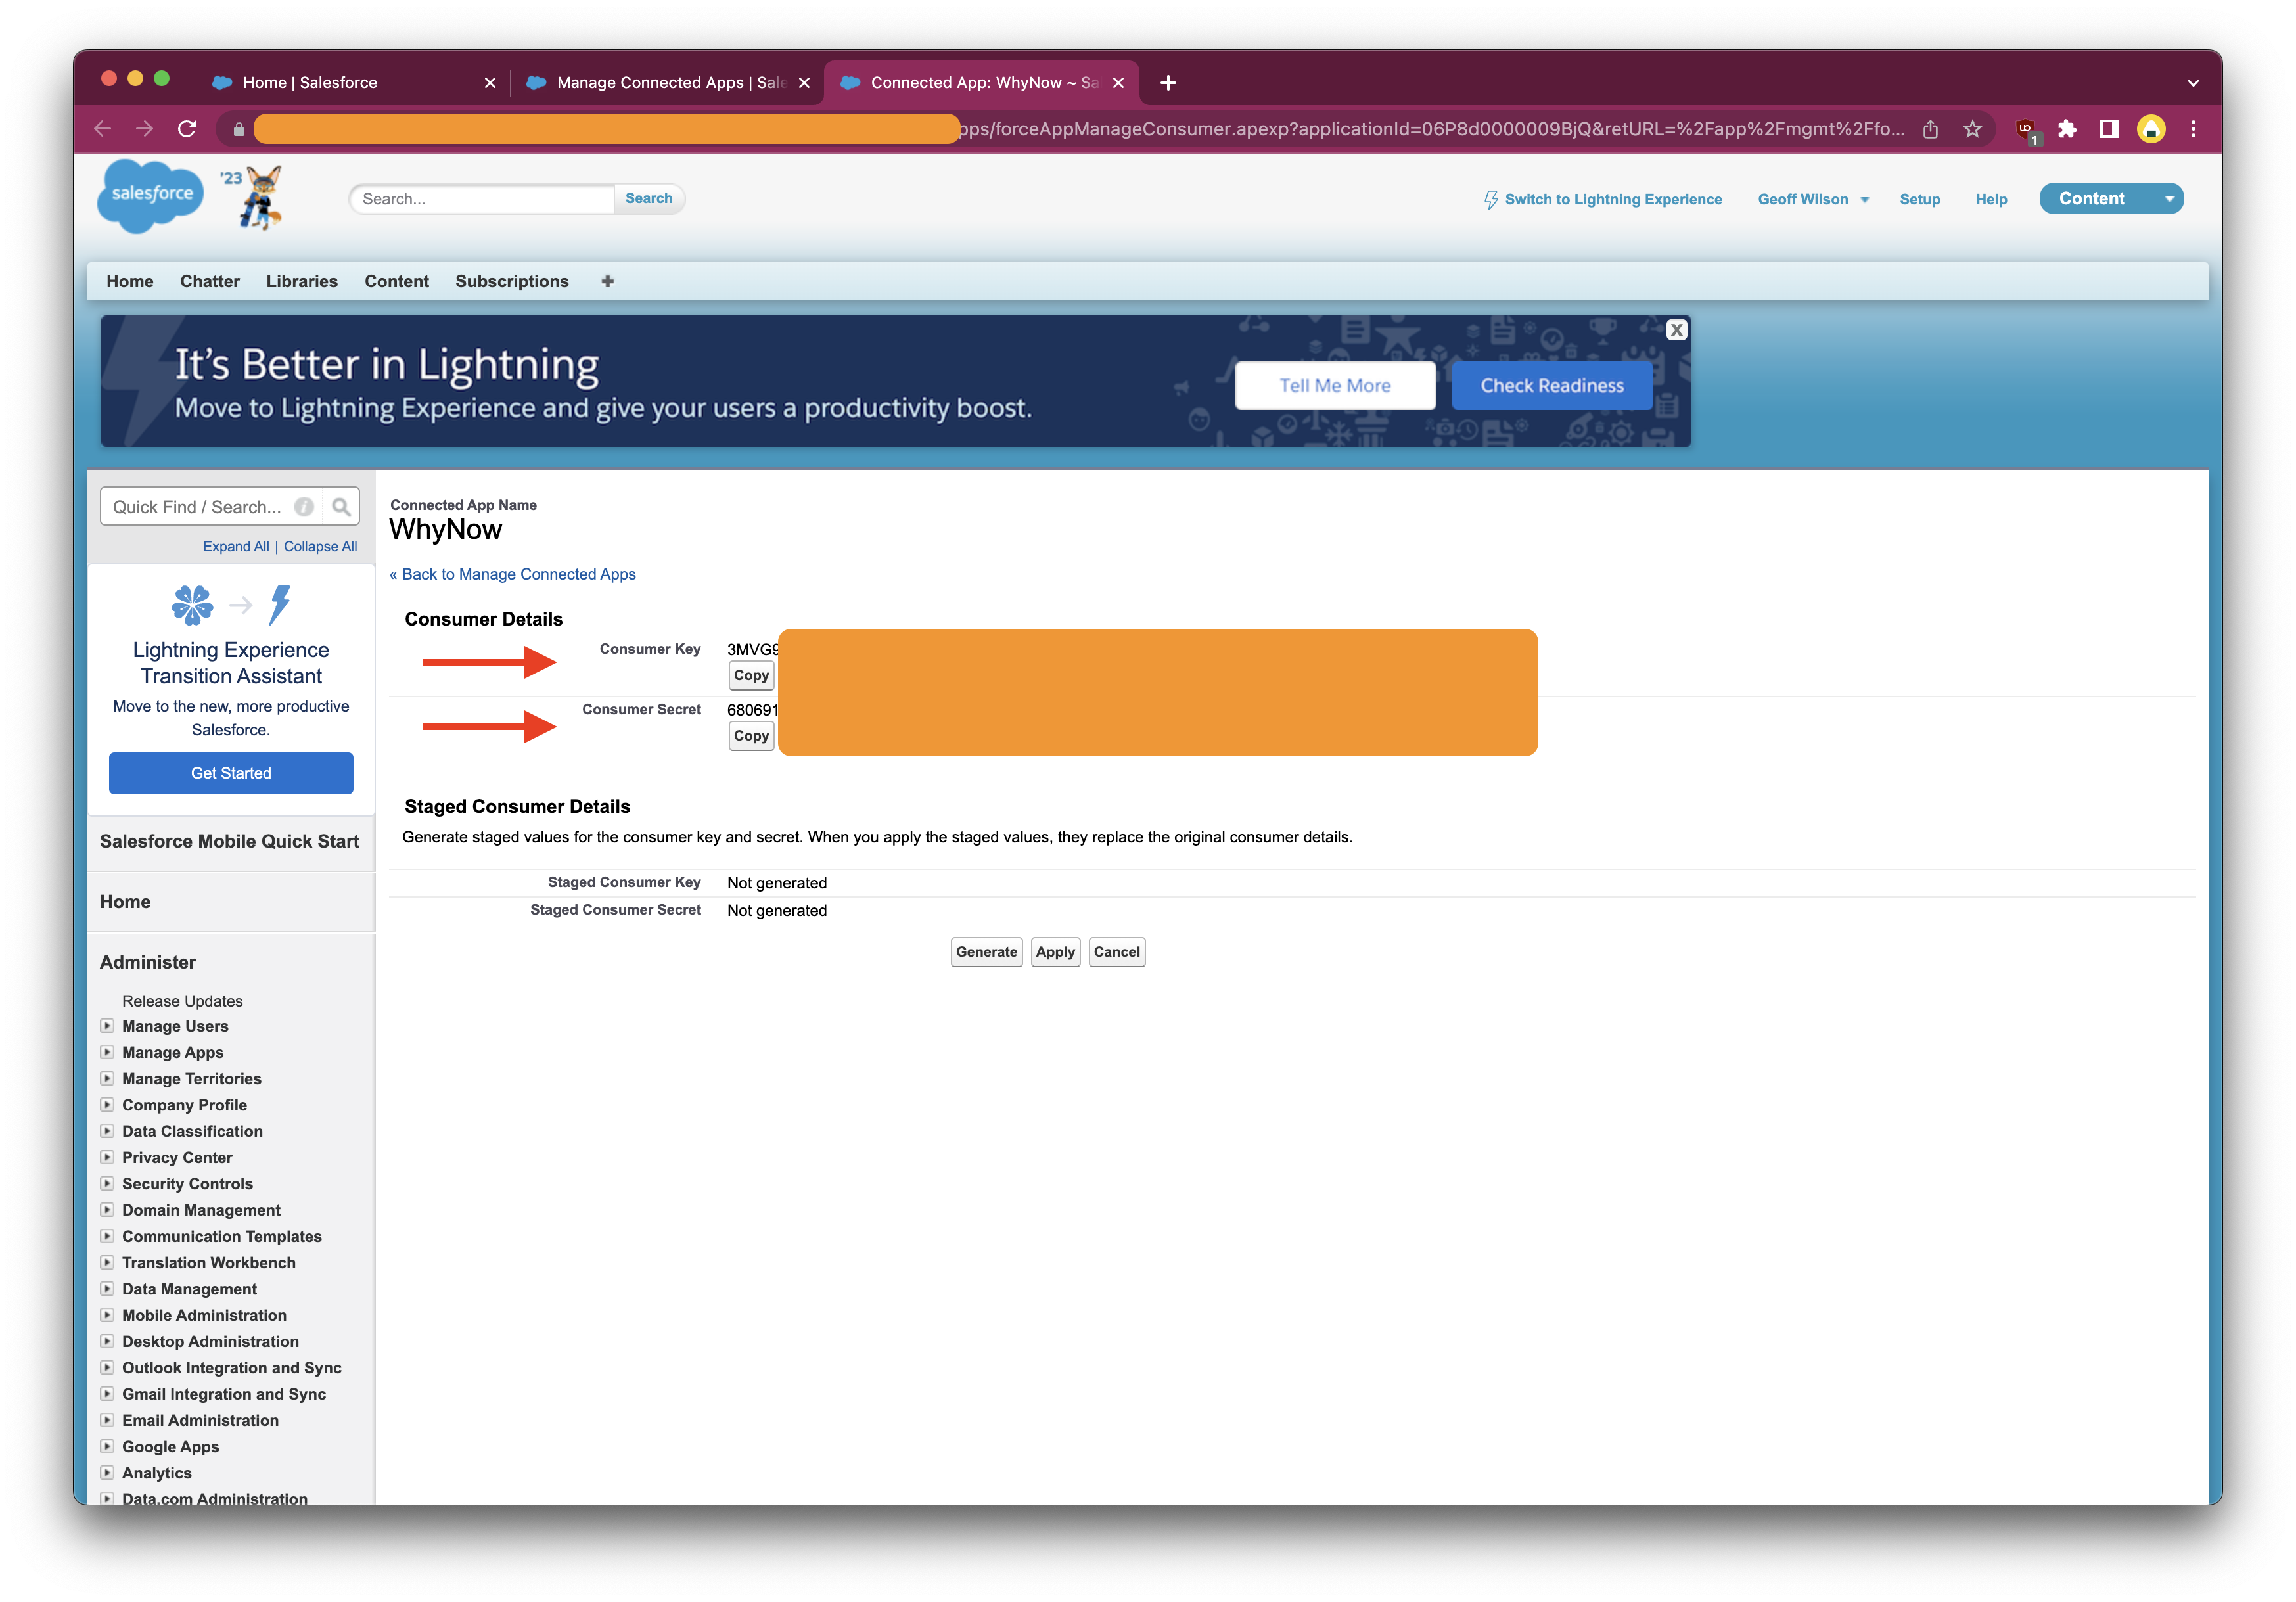
Task: Expand Email Administration tree node
Action: coord(107,1420)
